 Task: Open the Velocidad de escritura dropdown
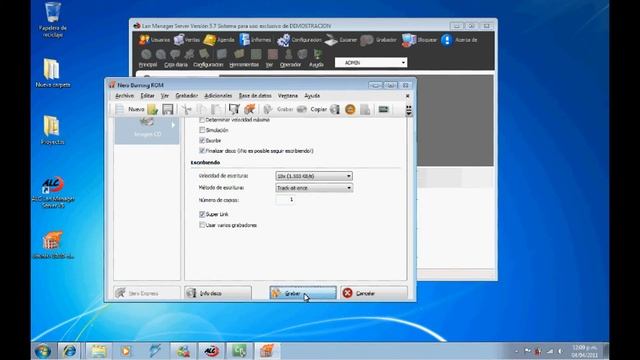pyautogui.click(x=314, y=176)
